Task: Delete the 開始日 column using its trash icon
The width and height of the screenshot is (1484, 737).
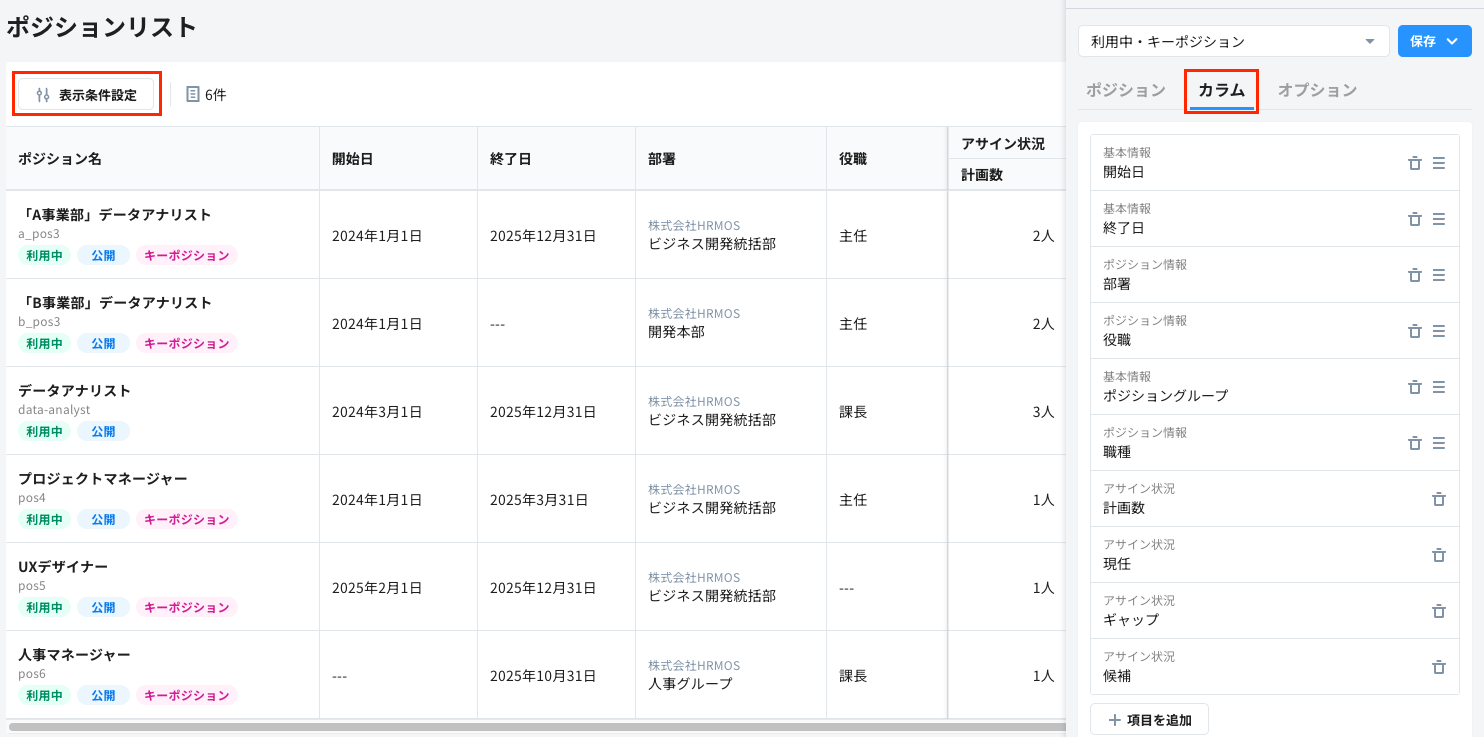Action: (1415, 162)
